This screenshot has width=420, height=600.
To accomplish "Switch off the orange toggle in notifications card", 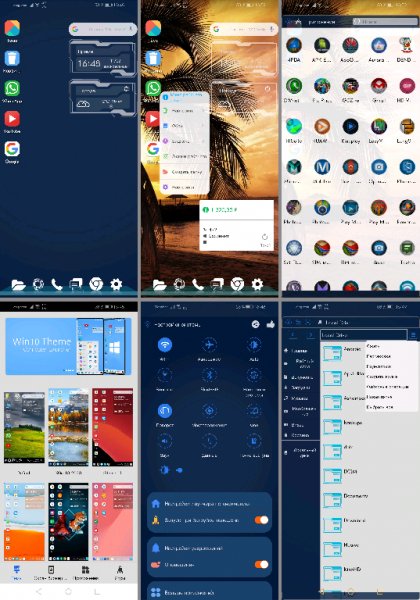I will tap(261, 564).
